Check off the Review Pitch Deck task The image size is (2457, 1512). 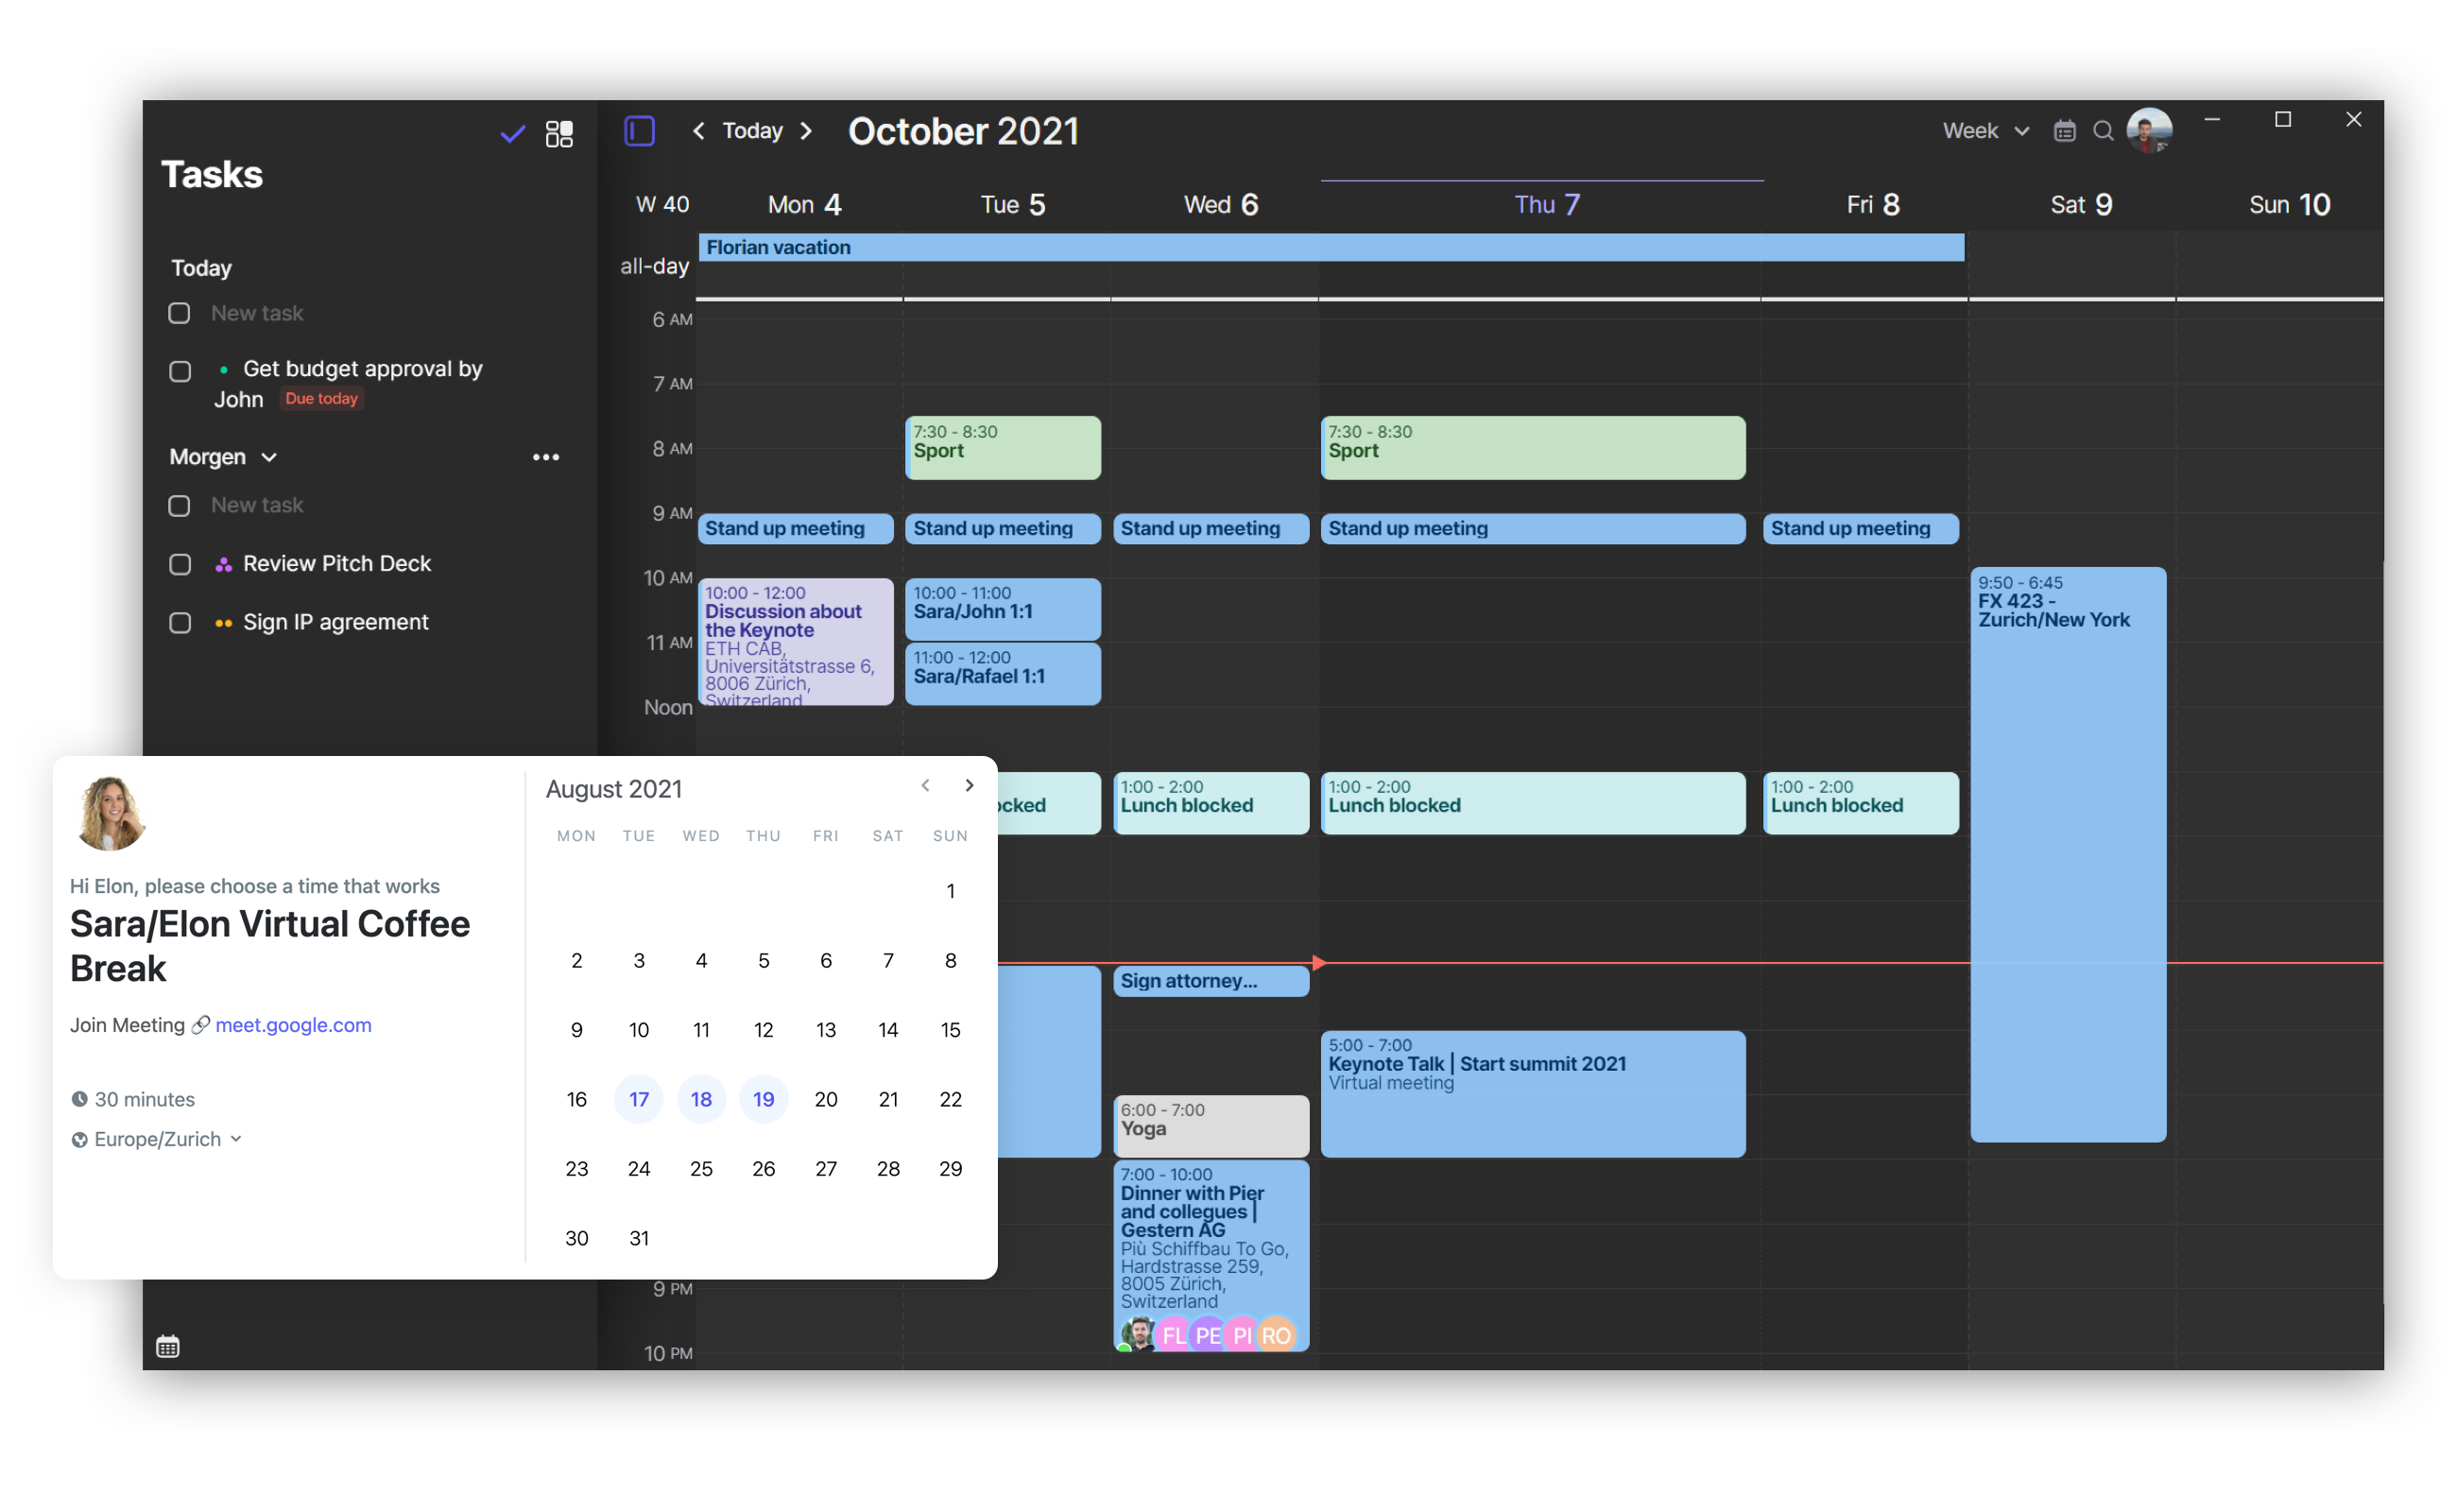(180, 564)
